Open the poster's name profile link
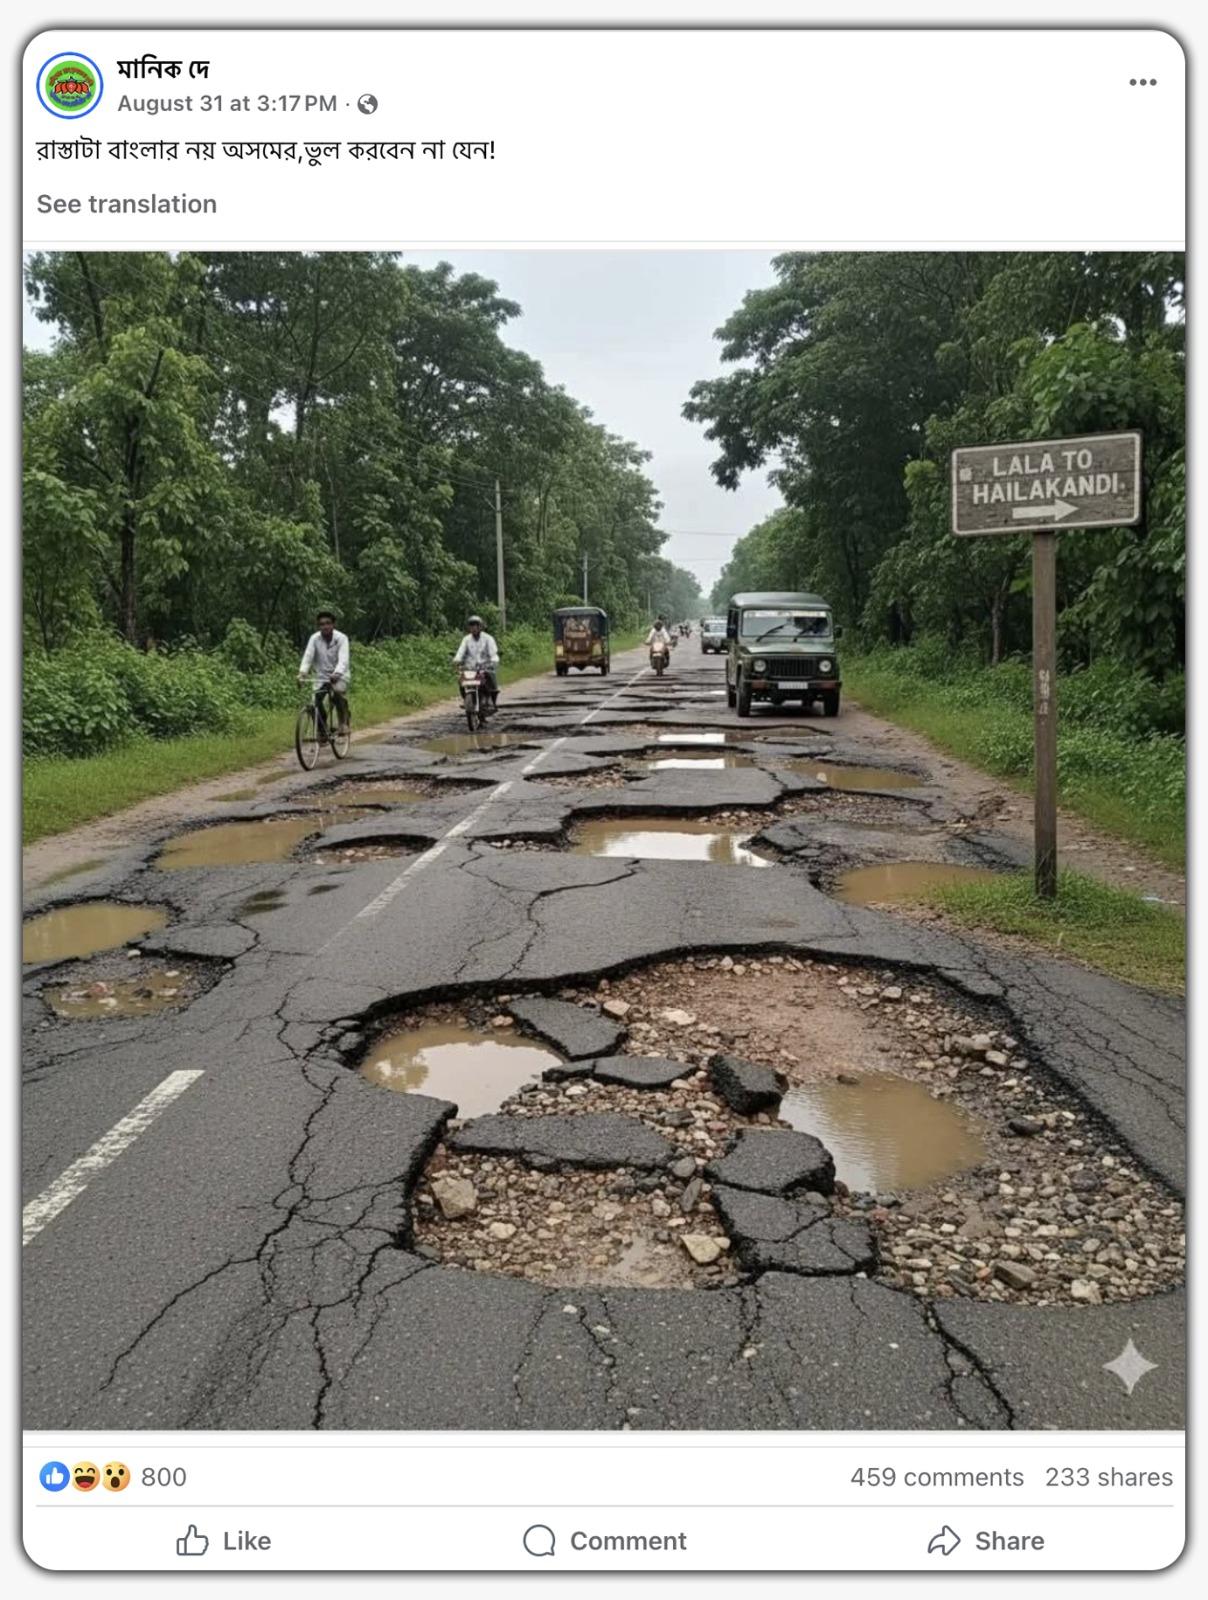 pos(163,68)
